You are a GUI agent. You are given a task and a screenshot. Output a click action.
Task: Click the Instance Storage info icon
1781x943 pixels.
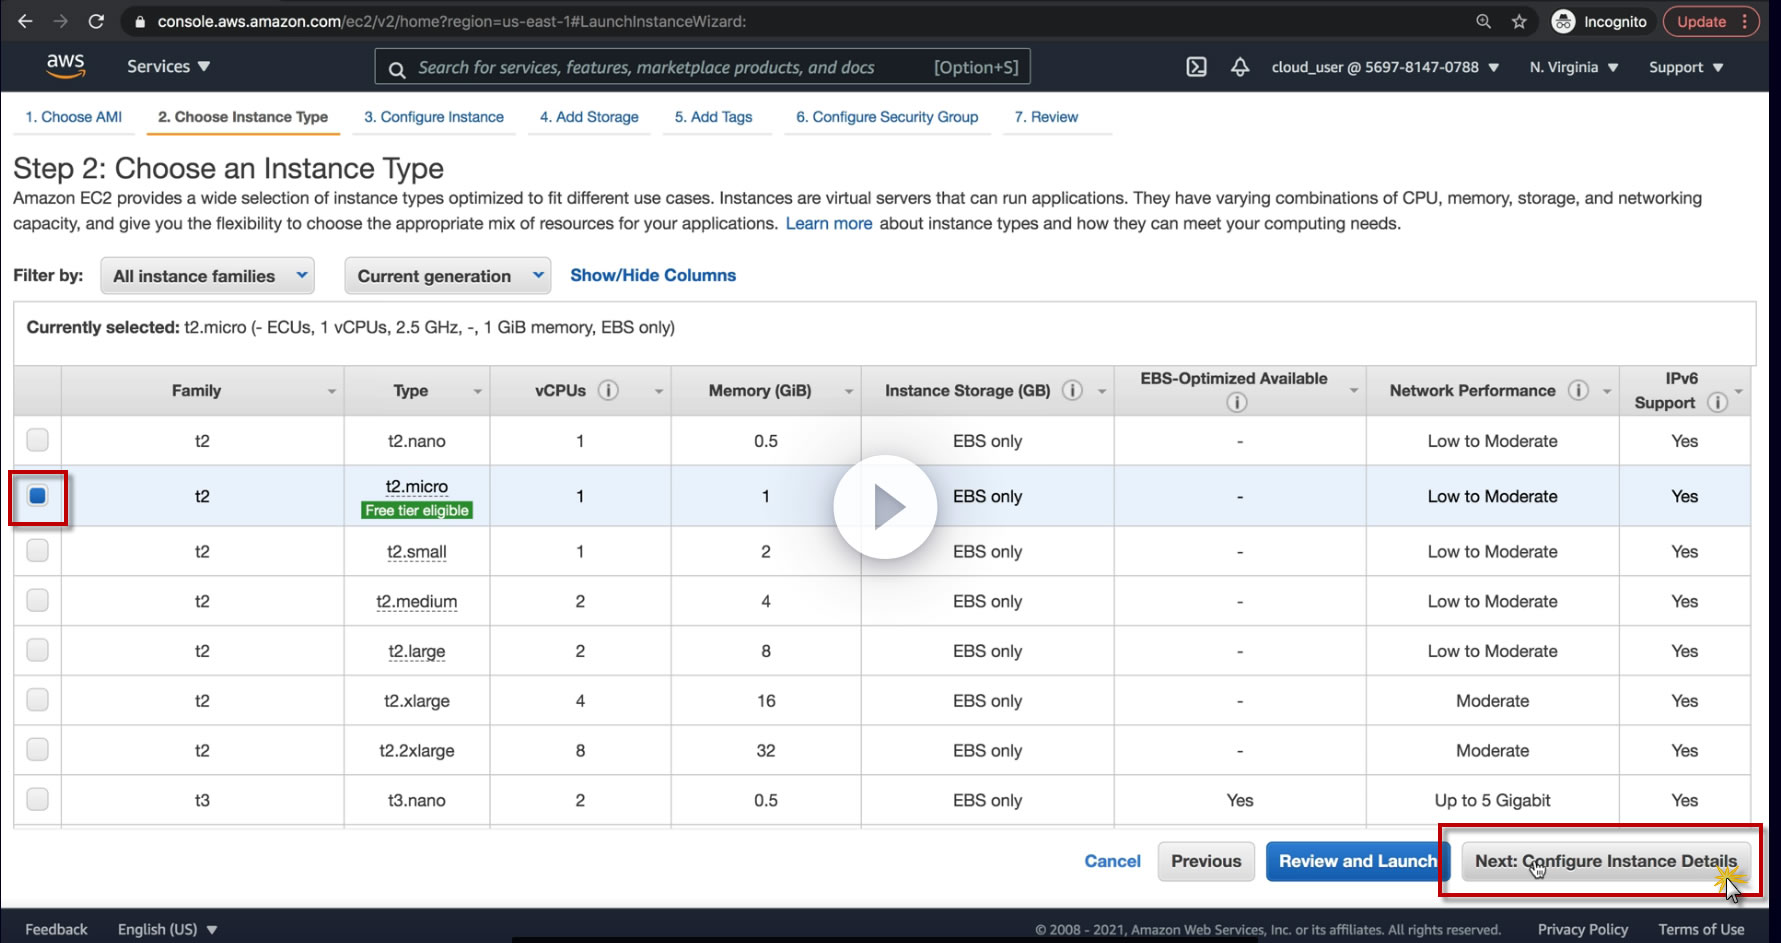pos(1072,391)
